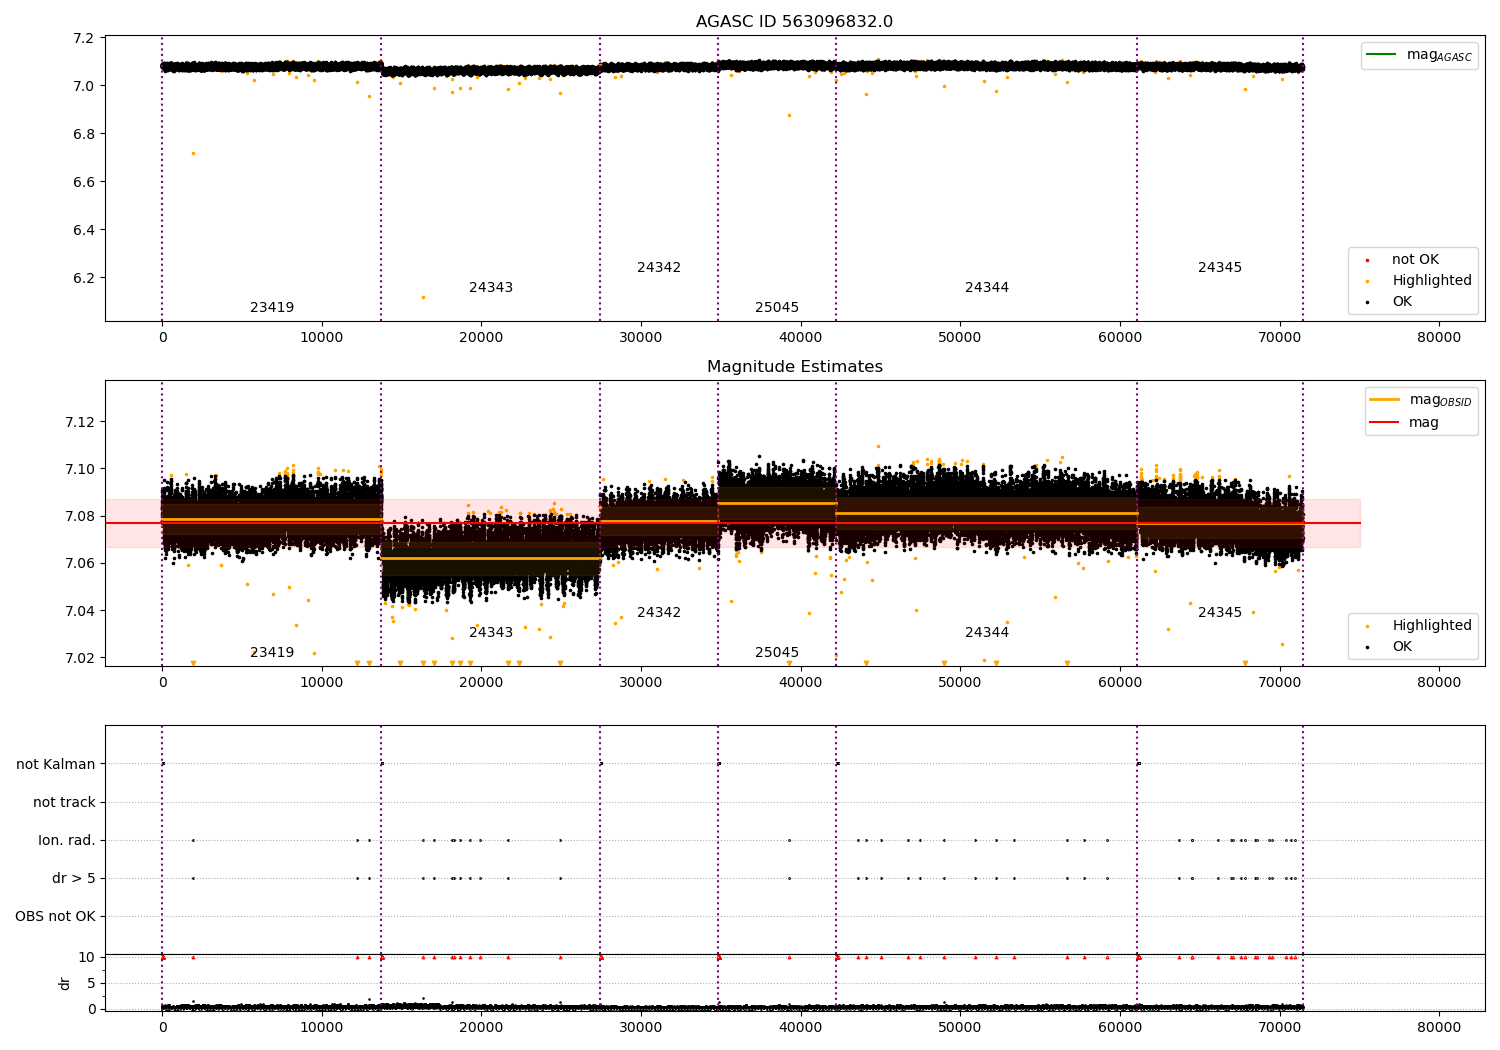1500x1050 pixels.
Task: Click the outlier point near 6.7 in obsid 23419
Action: pyautogui.click(x=193, y=153)
